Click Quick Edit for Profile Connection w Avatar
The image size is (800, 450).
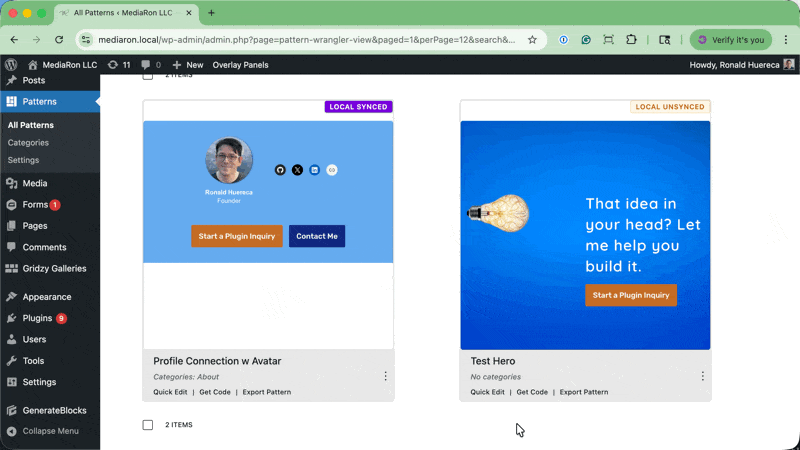click(x=170, y=392)
